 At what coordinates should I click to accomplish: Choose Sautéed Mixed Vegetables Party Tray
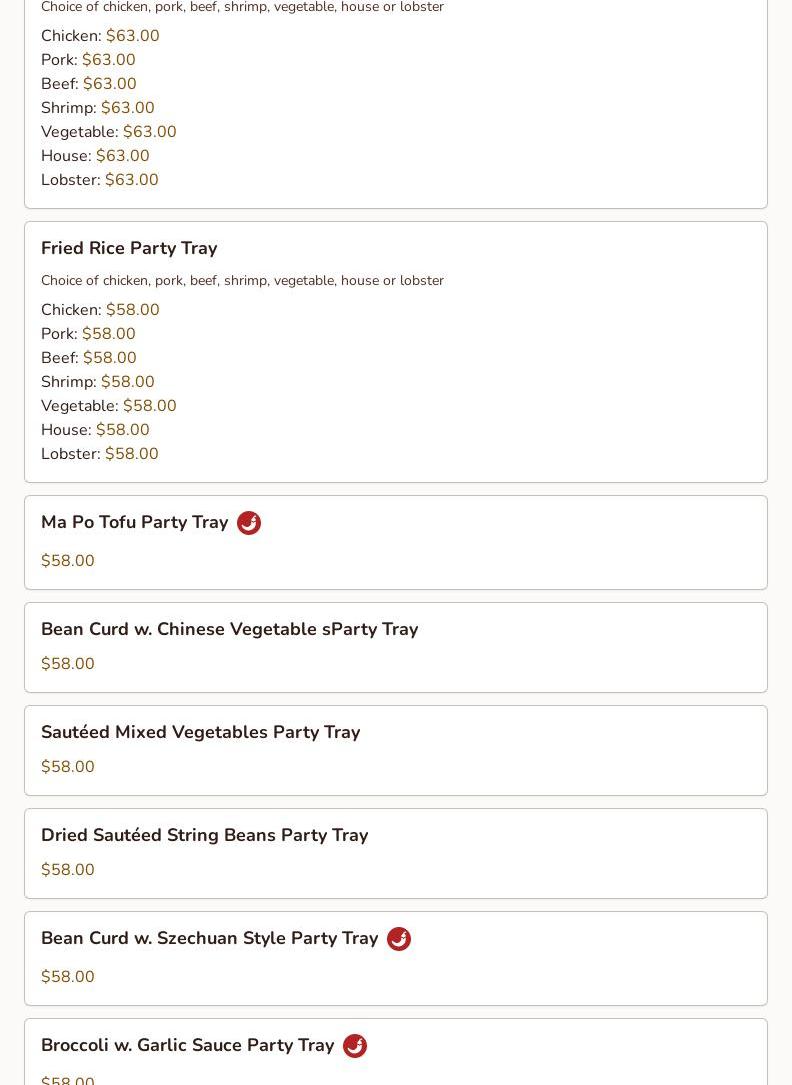(x=201, y=732)
